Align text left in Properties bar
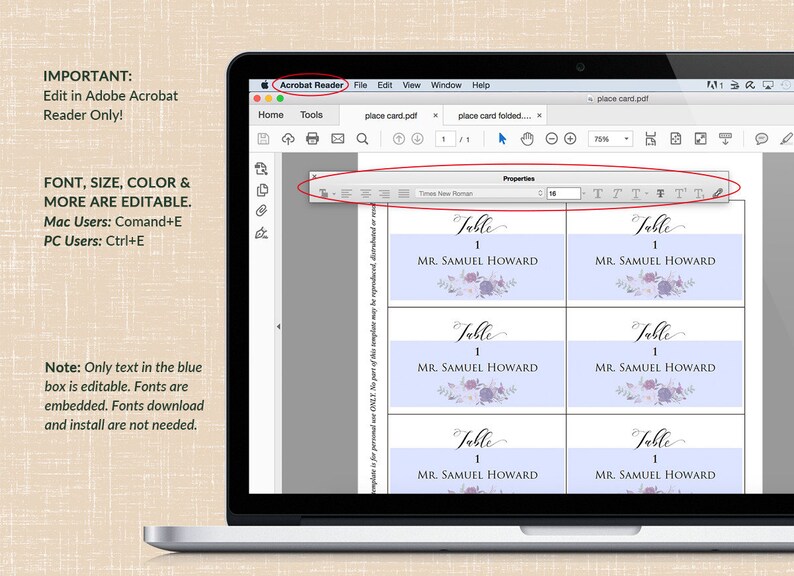794x576 pixels. click(x=346, y=194)
